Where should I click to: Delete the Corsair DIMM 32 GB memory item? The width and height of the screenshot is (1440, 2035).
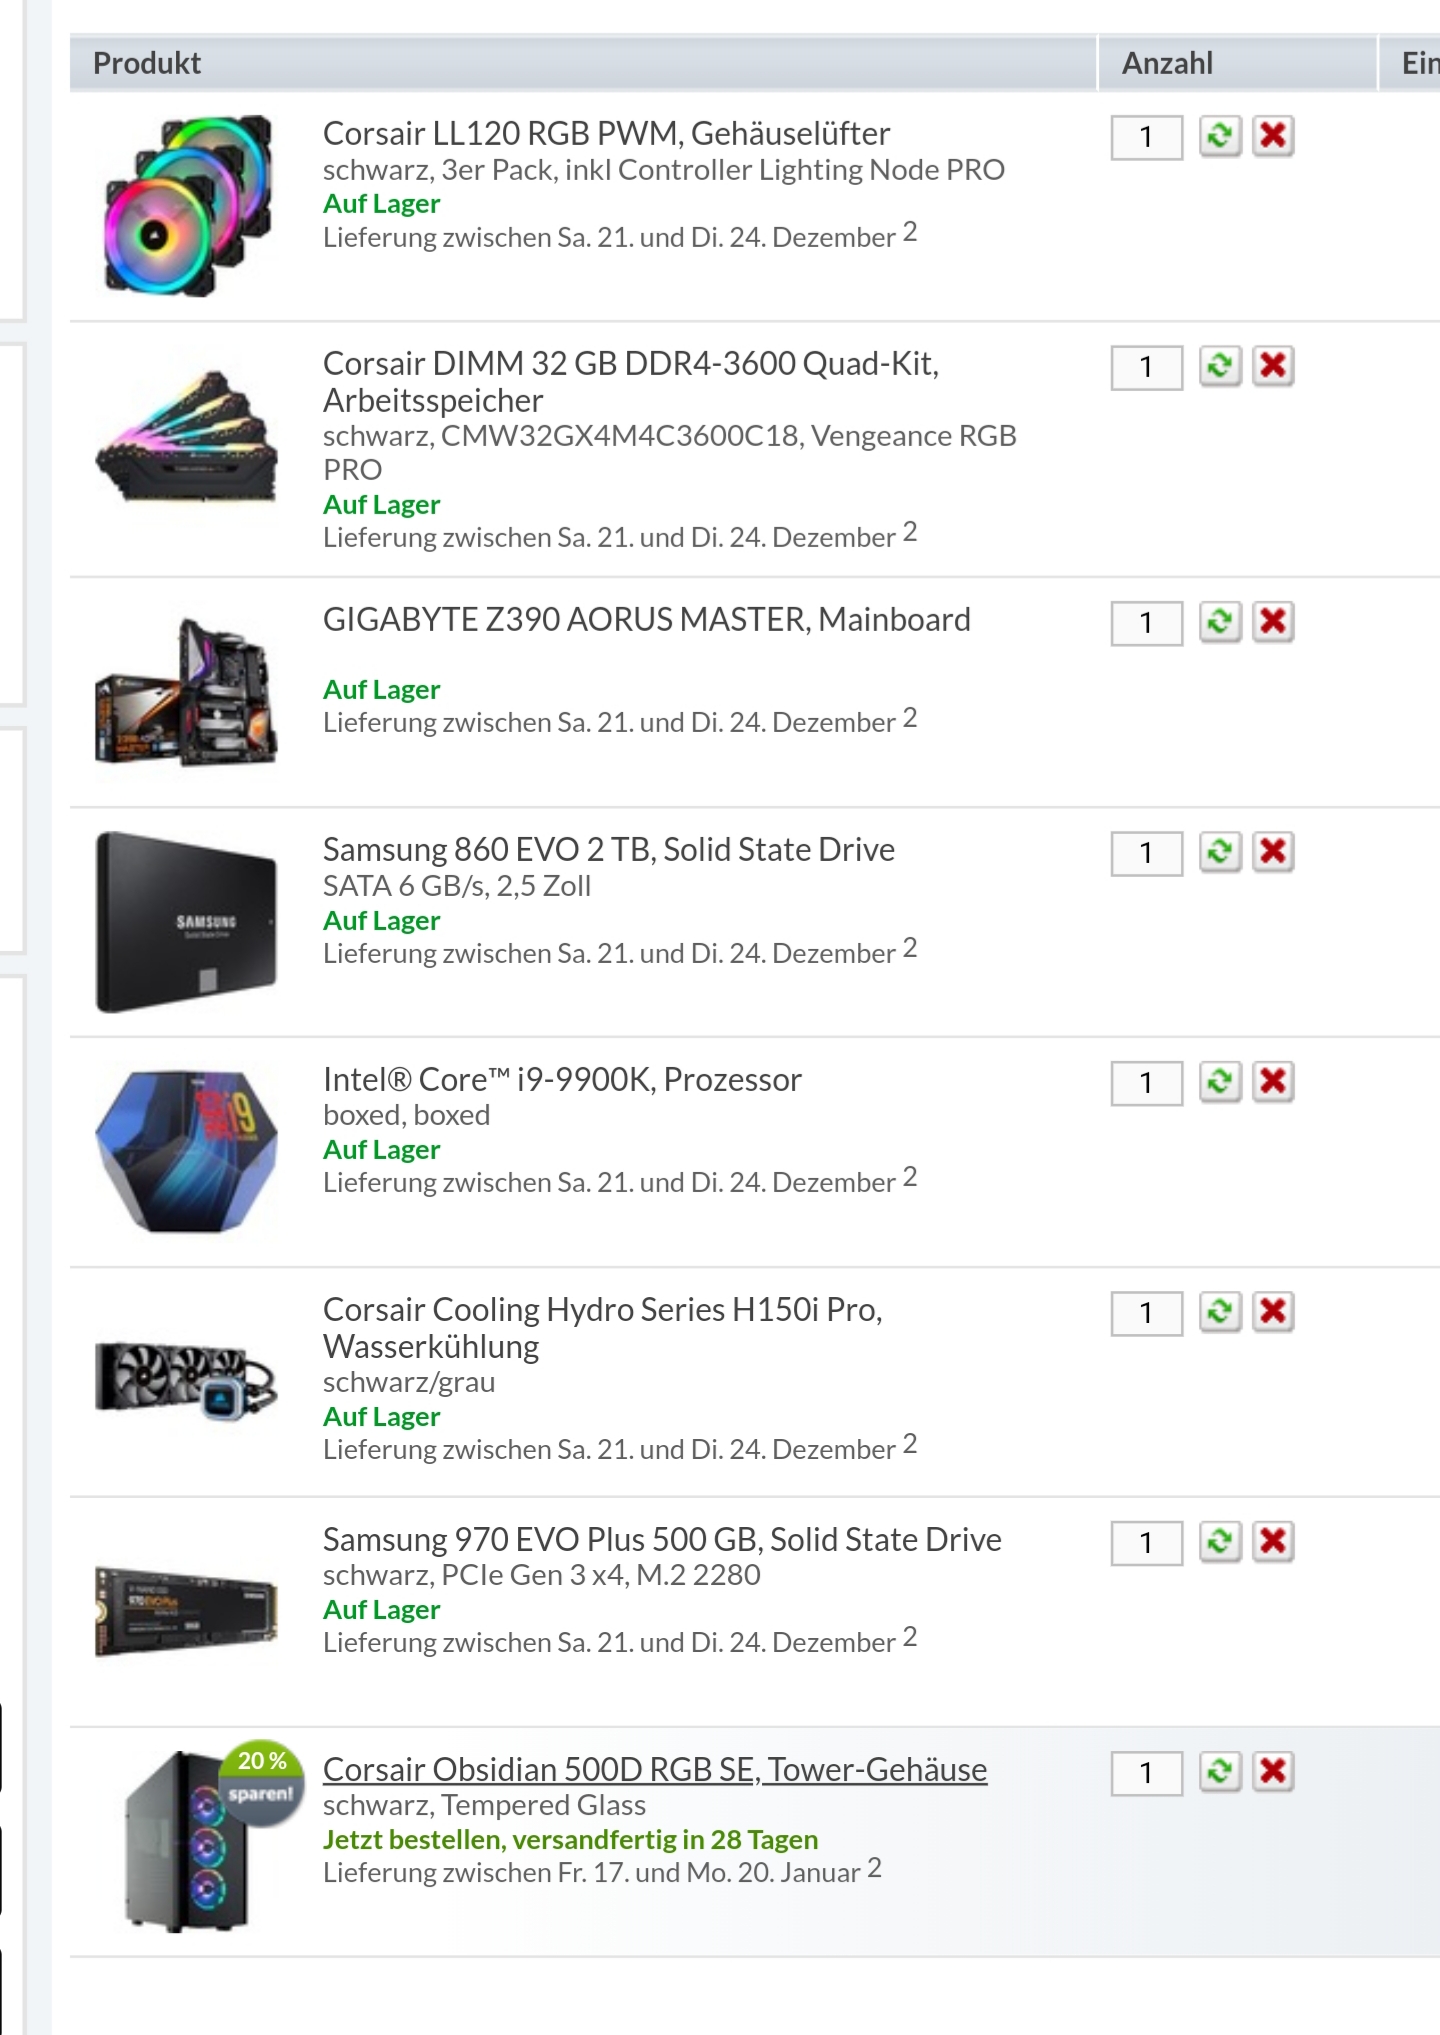pyautogui.click(x=1273, y=366)
